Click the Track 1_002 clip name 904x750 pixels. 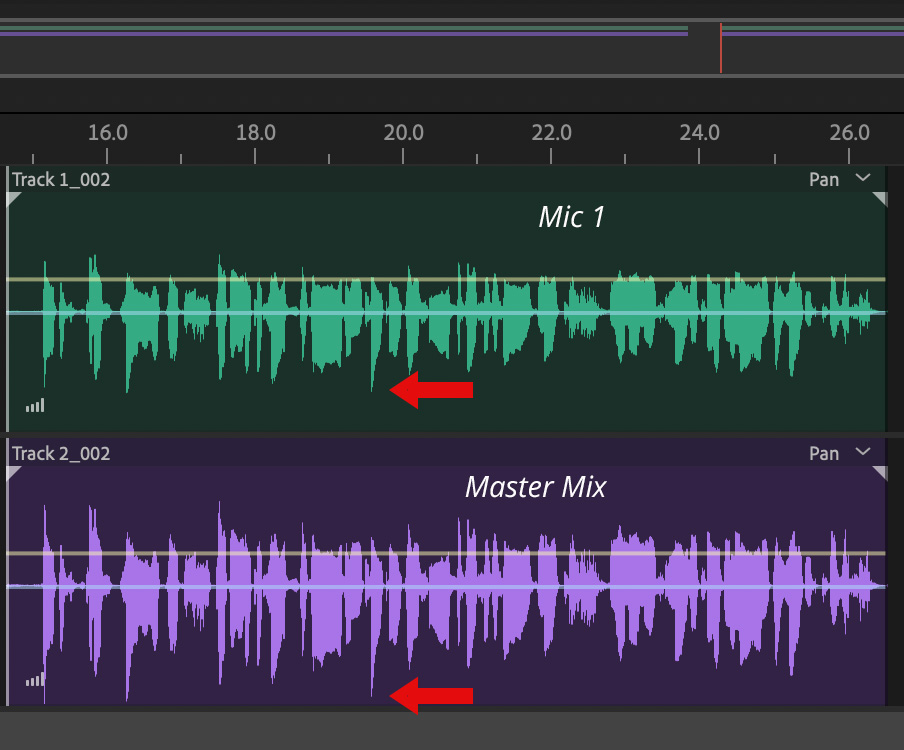[x=61, y=179]
